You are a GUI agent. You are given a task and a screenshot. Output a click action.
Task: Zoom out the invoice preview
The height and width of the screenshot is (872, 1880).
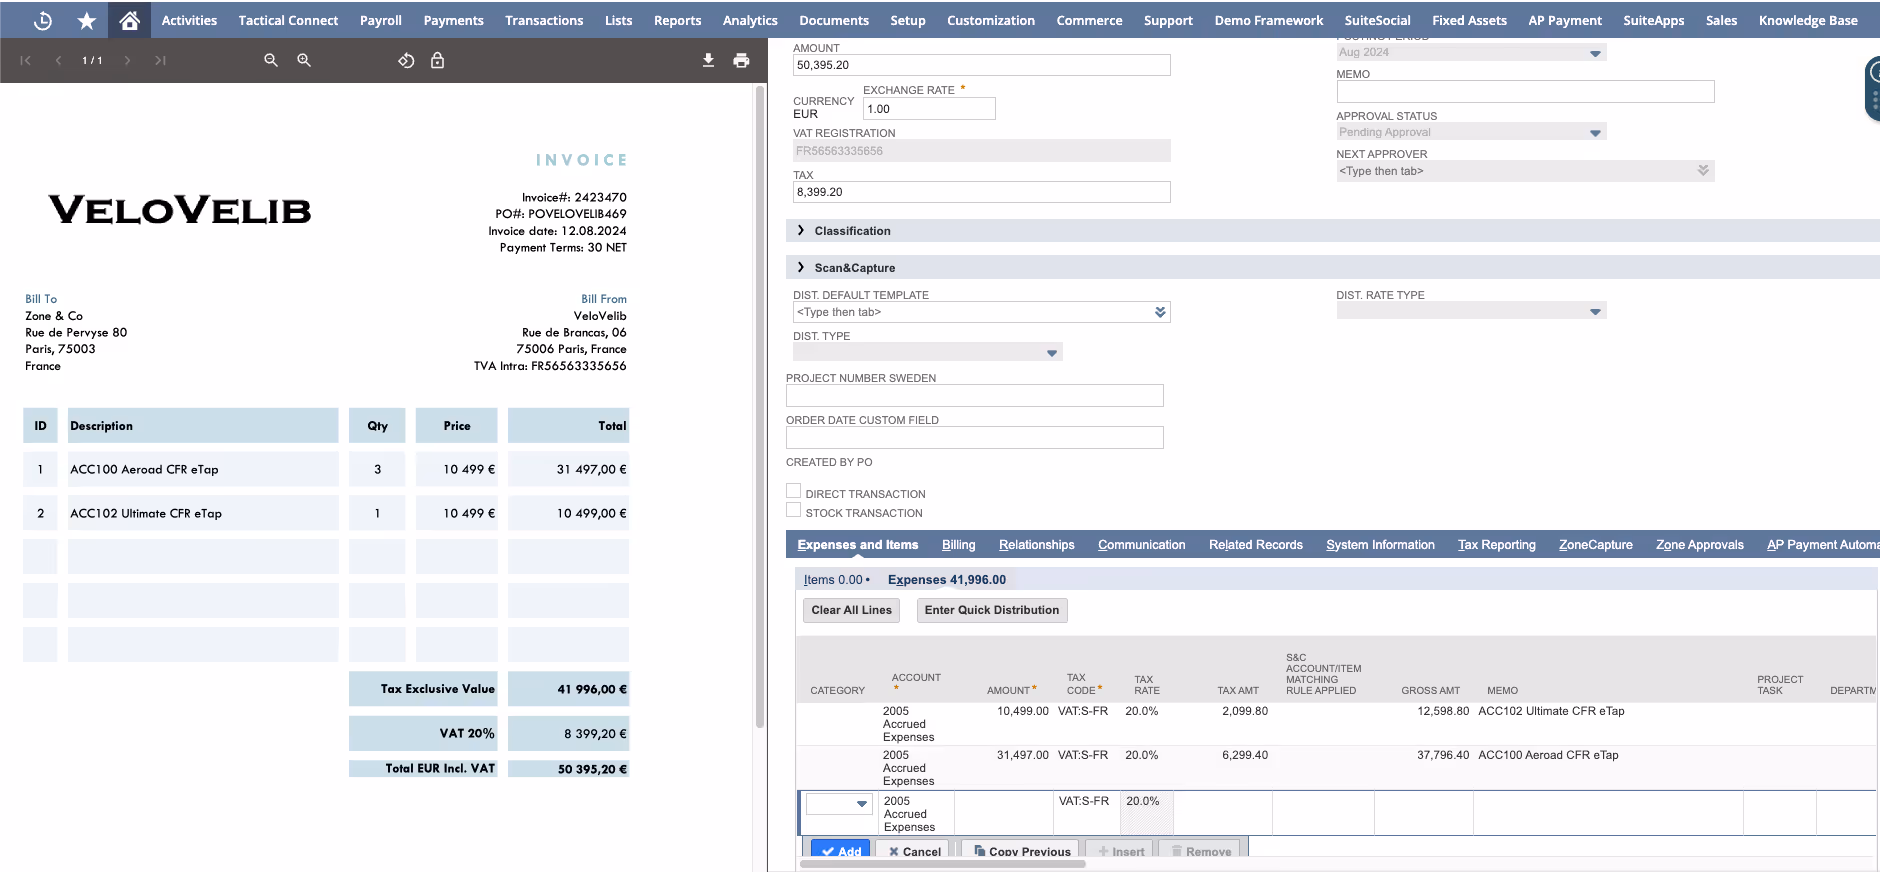[271, 61]
